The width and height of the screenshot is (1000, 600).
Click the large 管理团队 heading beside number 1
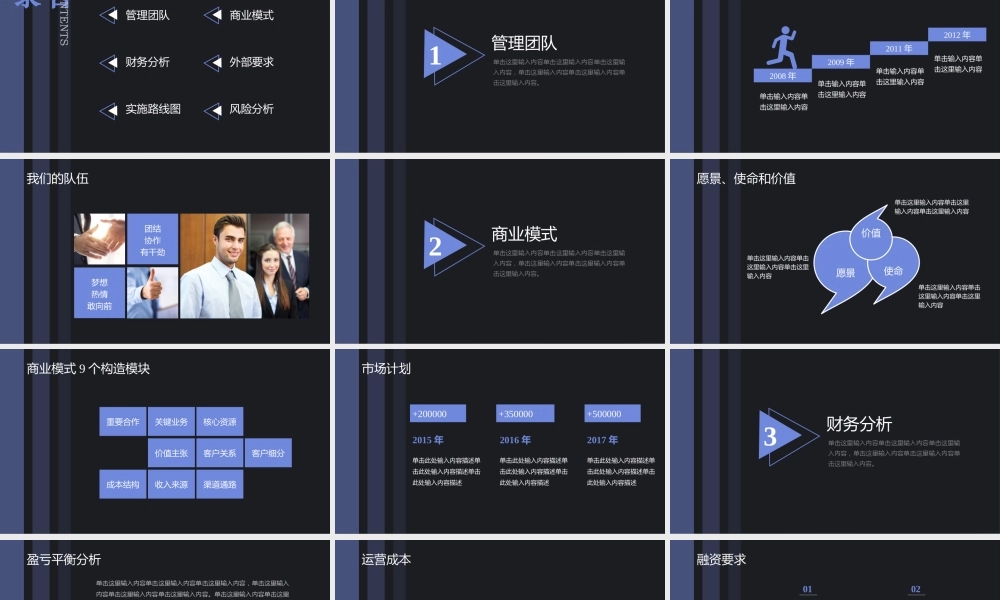coord(524,43)
